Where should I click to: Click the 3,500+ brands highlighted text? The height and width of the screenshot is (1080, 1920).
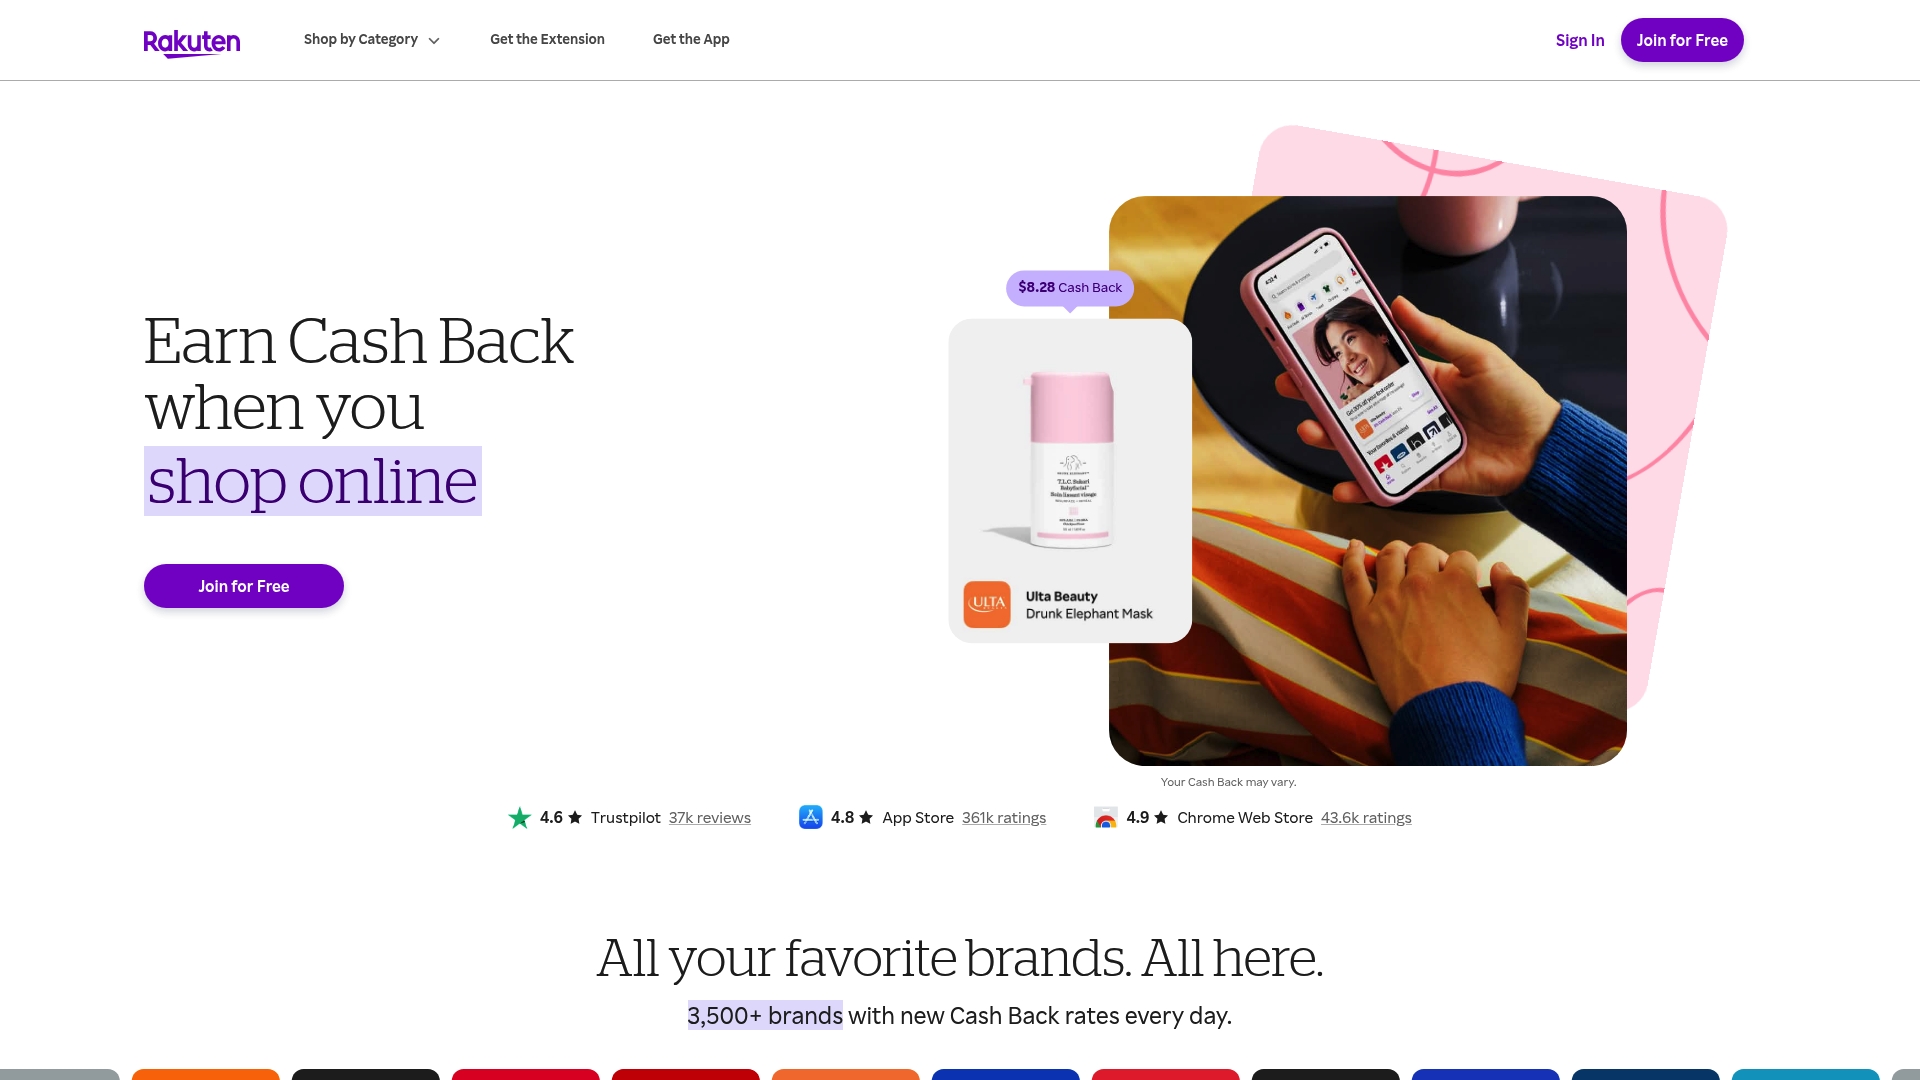(765, 1015)
